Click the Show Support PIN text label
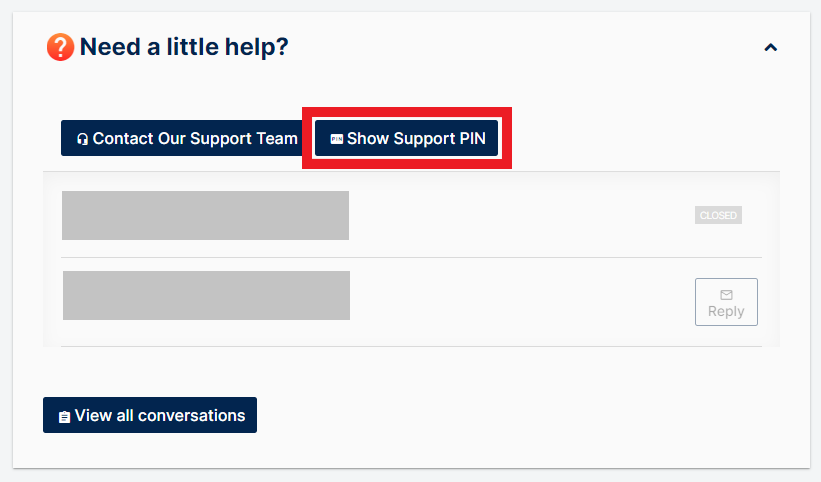Screen dimensions: 821x482 click(416, 139)
